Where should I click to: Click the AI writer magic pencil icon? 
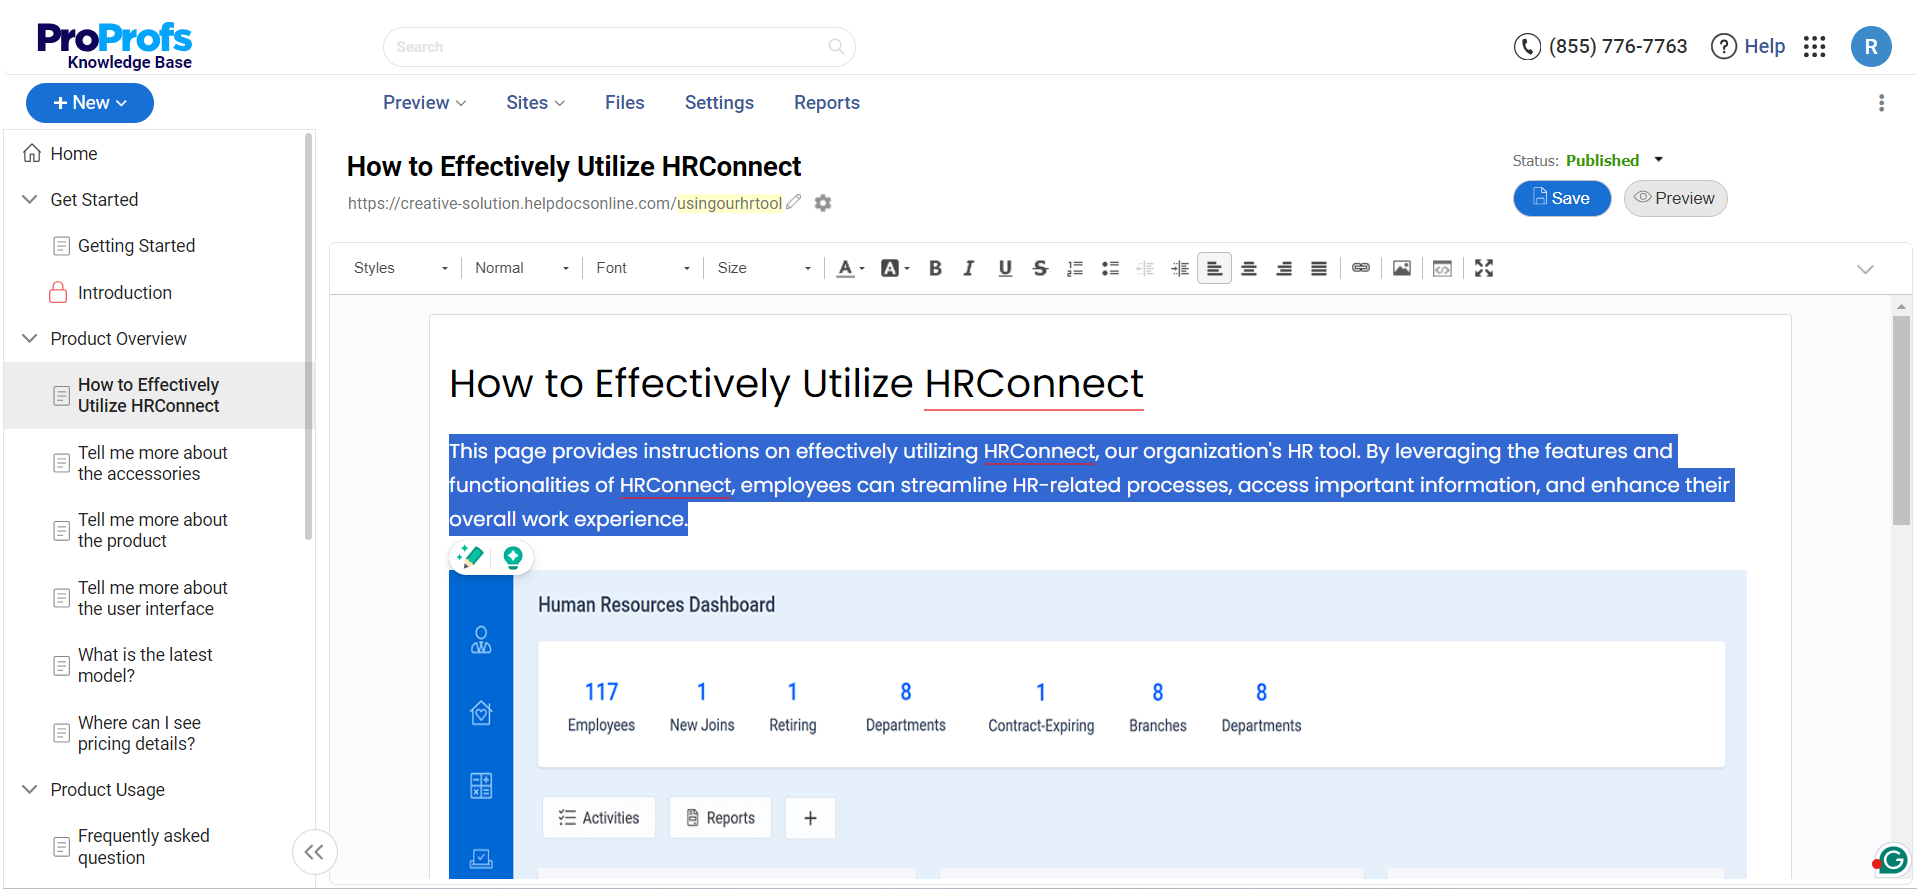pos(469,557)
